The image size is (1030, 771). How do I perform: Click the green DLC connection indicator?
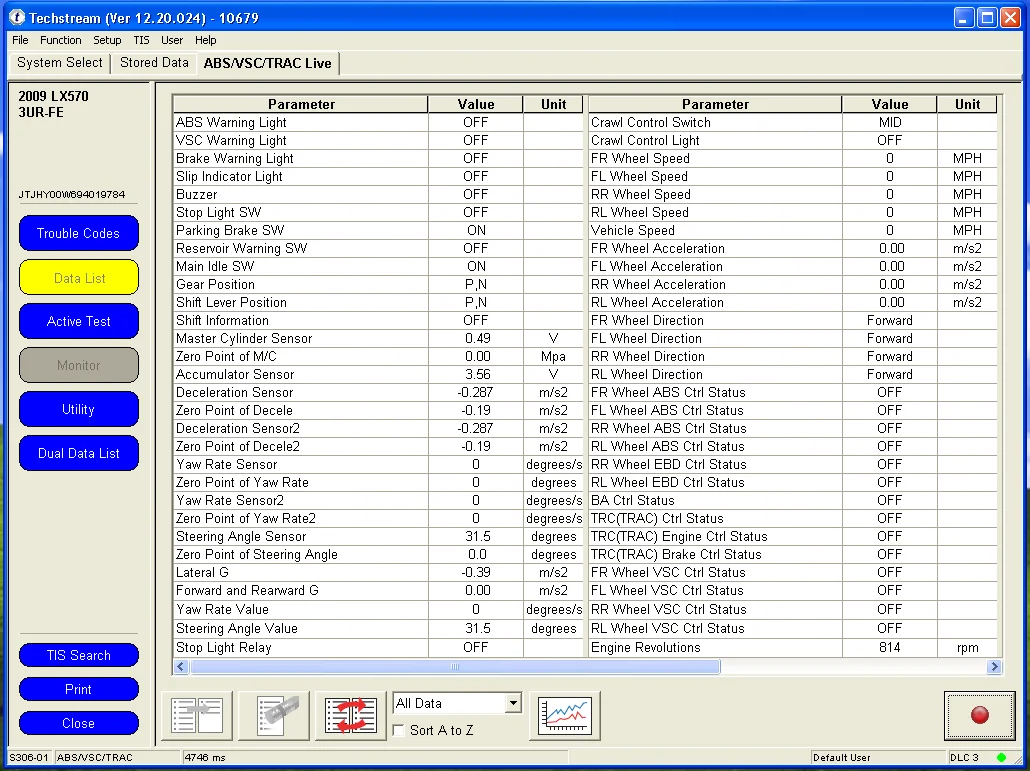pyautogui.click(x=1001, y=757)
